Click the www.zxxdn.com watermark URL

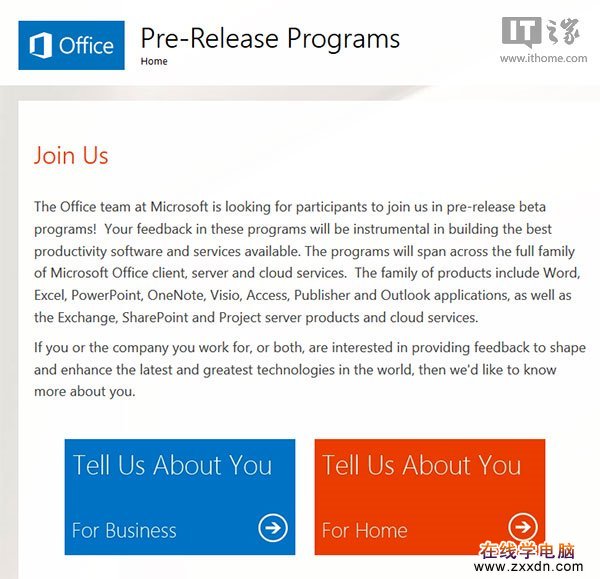click(x=528, y=567)
